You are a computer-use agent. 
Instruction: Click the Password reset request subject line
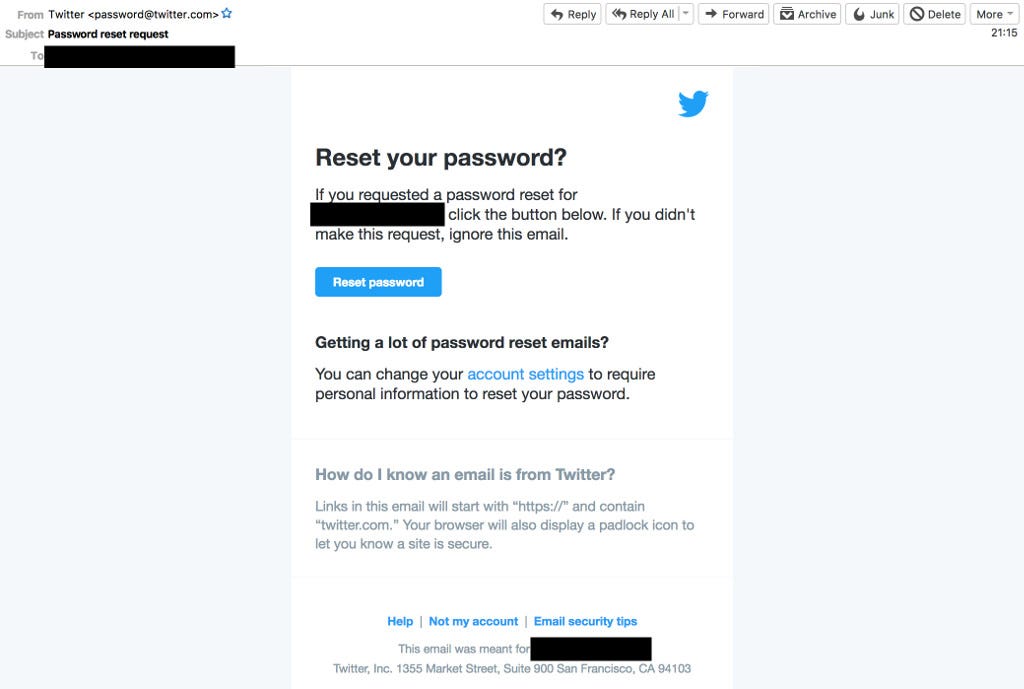point(108,34)
